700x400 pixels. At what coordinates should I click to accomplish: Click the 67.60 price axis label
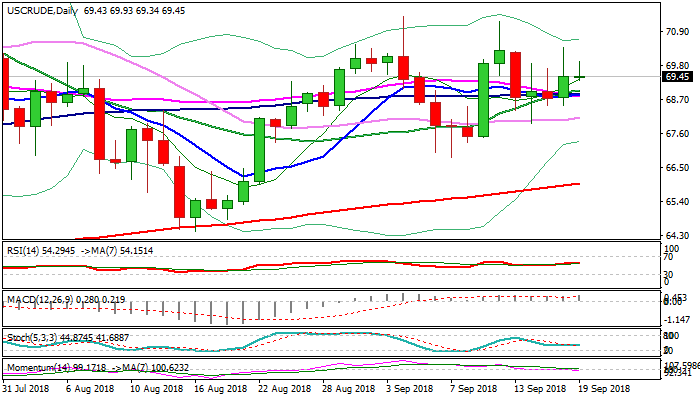click(676, 134)
